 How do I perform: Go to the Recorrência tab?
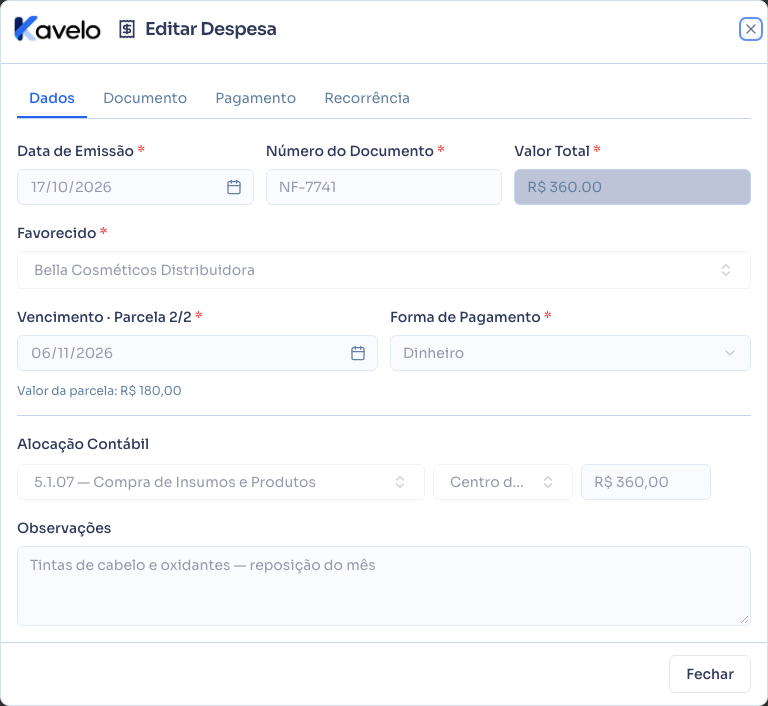pyautogui.click(x=367, y=98)
